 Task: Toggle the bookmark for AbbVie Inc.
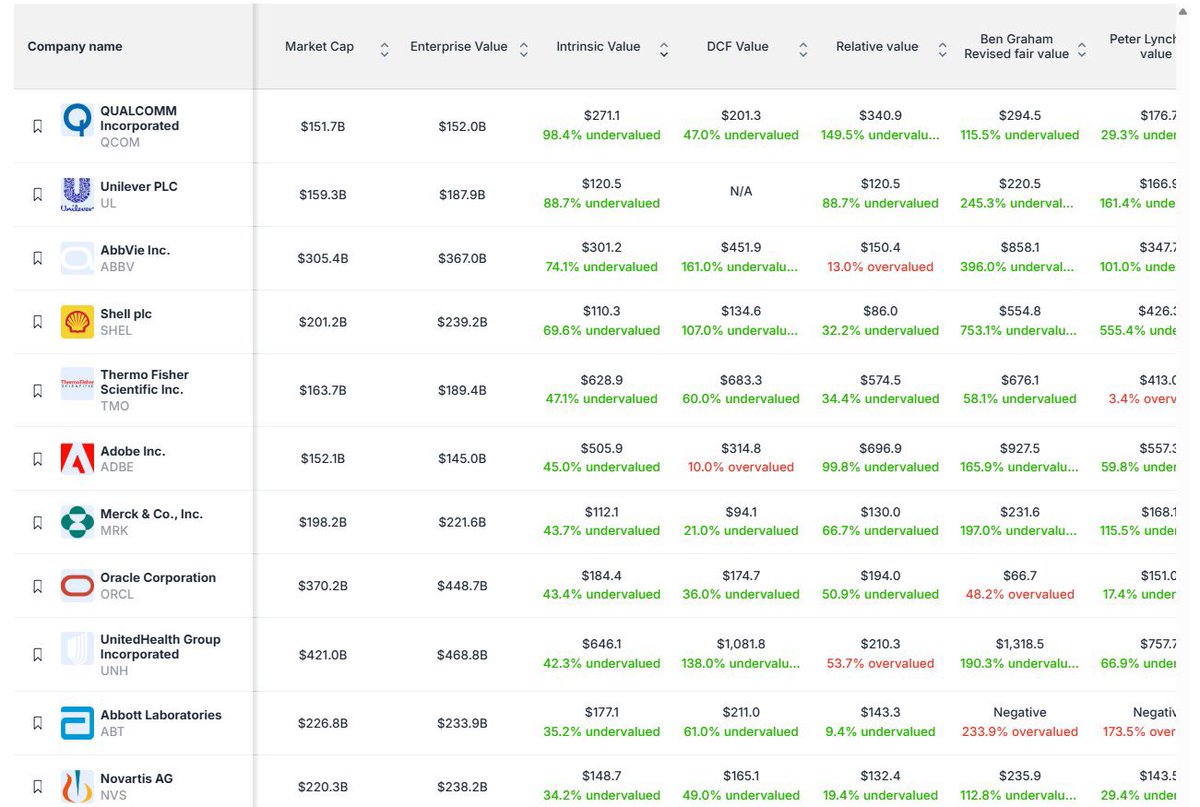[x=37, y=257]
